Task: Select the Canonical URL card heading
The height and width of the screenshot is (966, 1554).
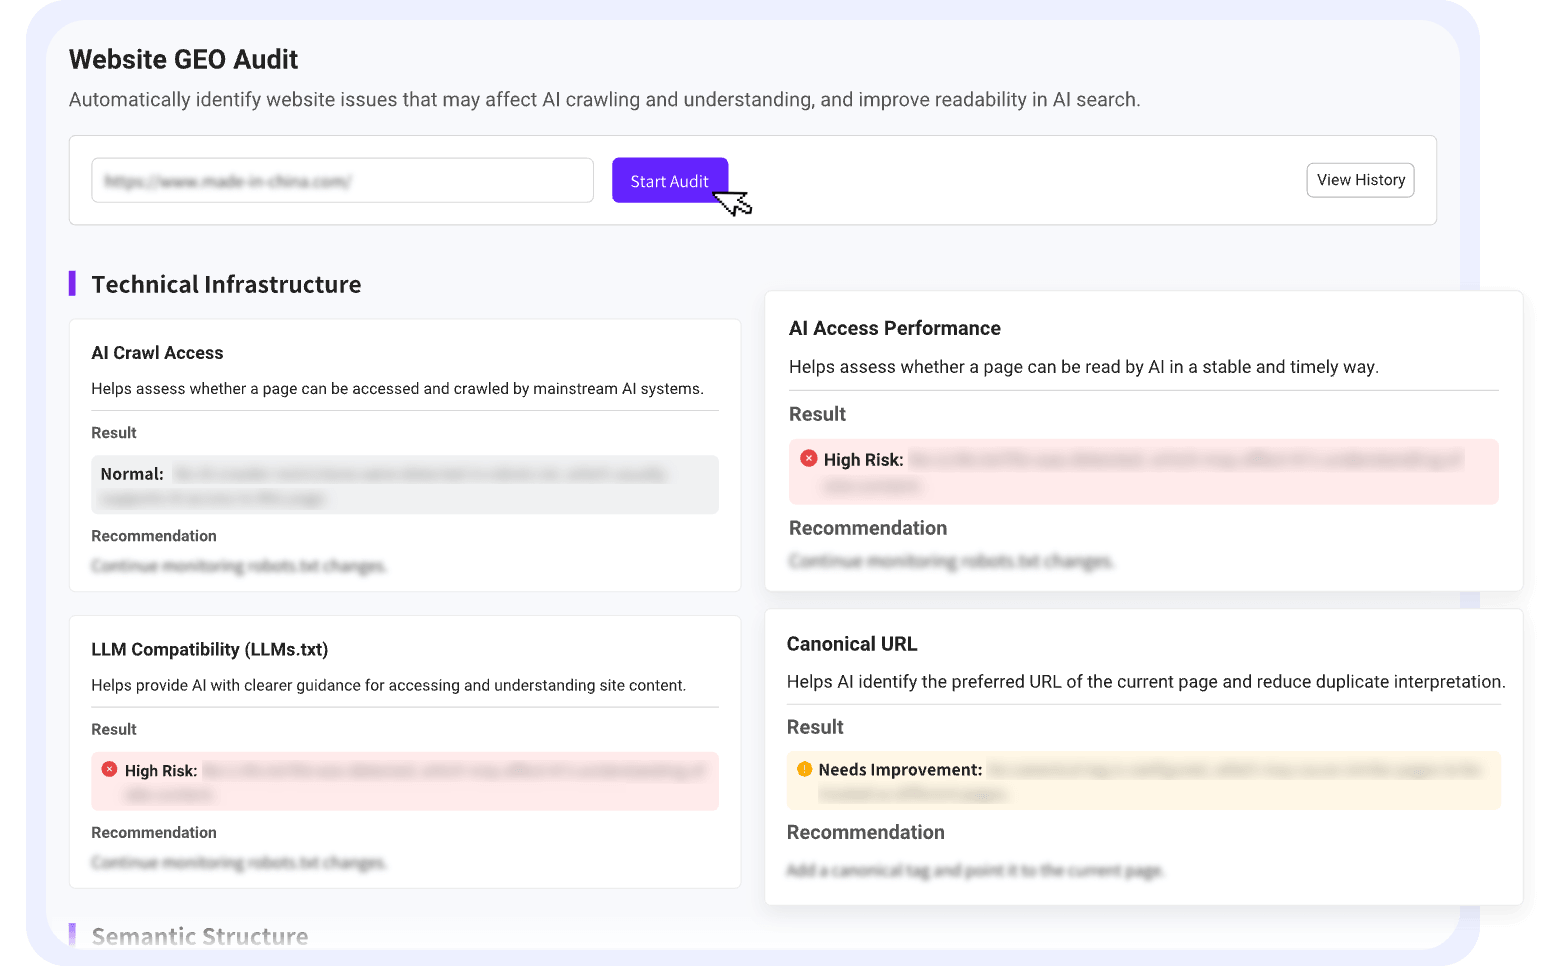Action: (851, 644)
